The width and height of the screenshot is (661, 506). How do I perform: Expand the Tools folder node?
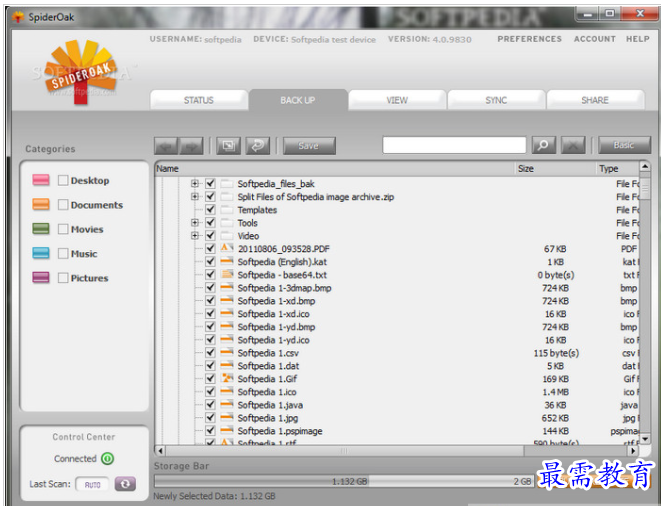pyautogui.click(x=195, y=223)
